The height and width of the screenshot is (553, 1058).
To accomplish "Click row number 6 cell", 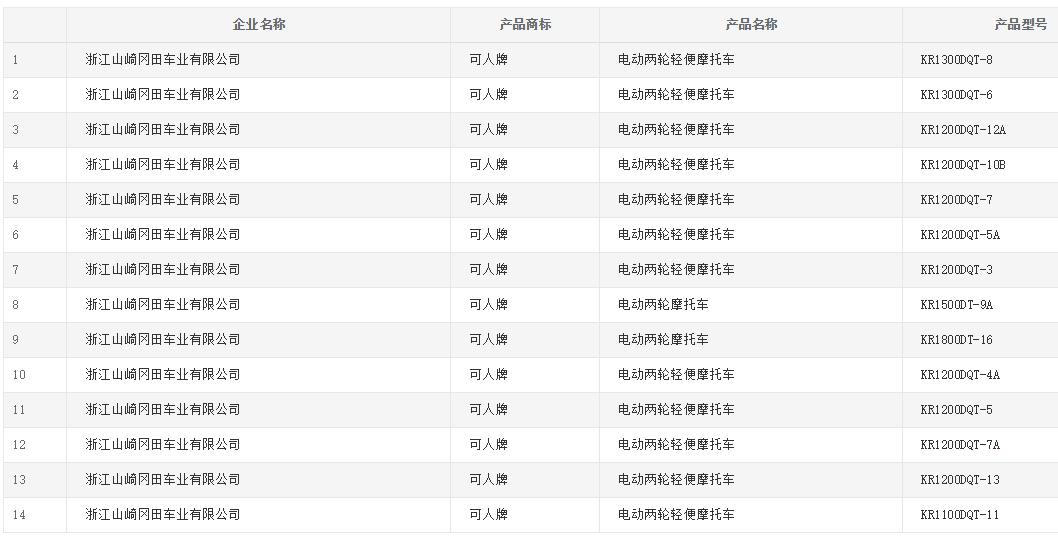I will pyautogui.click(x=35, y=235).
